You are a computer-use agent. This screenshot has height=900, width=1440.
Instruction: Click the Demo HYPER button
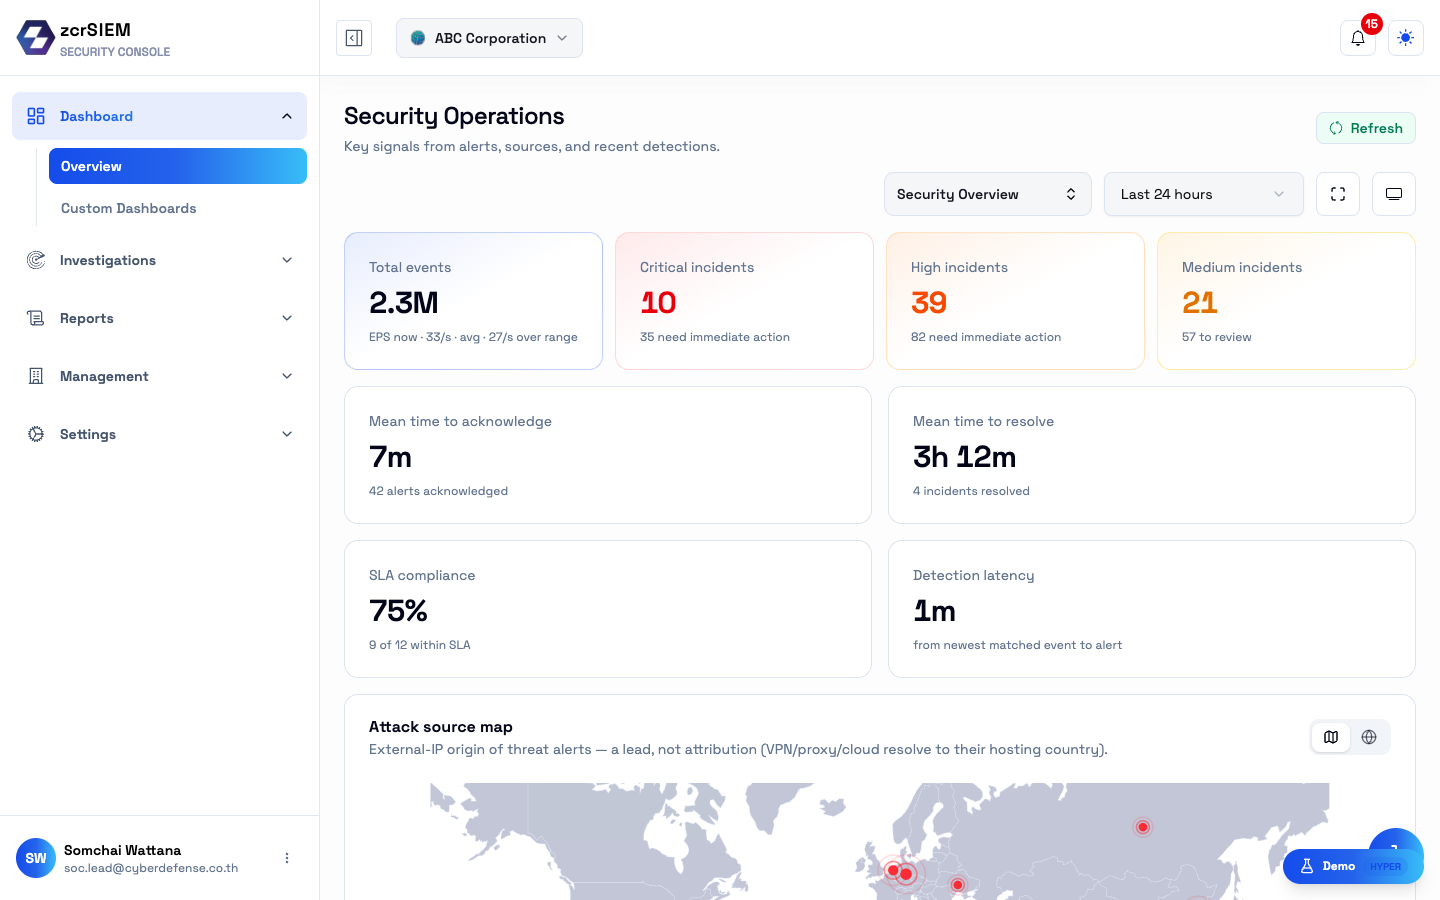[1353, 866]
